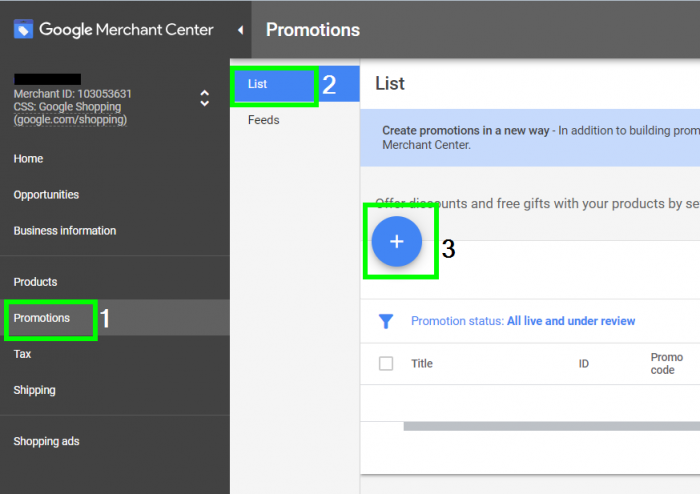Click the Create promotions in a new way banner
This screenshot has width=700, height=494.
tap(530, 137)
